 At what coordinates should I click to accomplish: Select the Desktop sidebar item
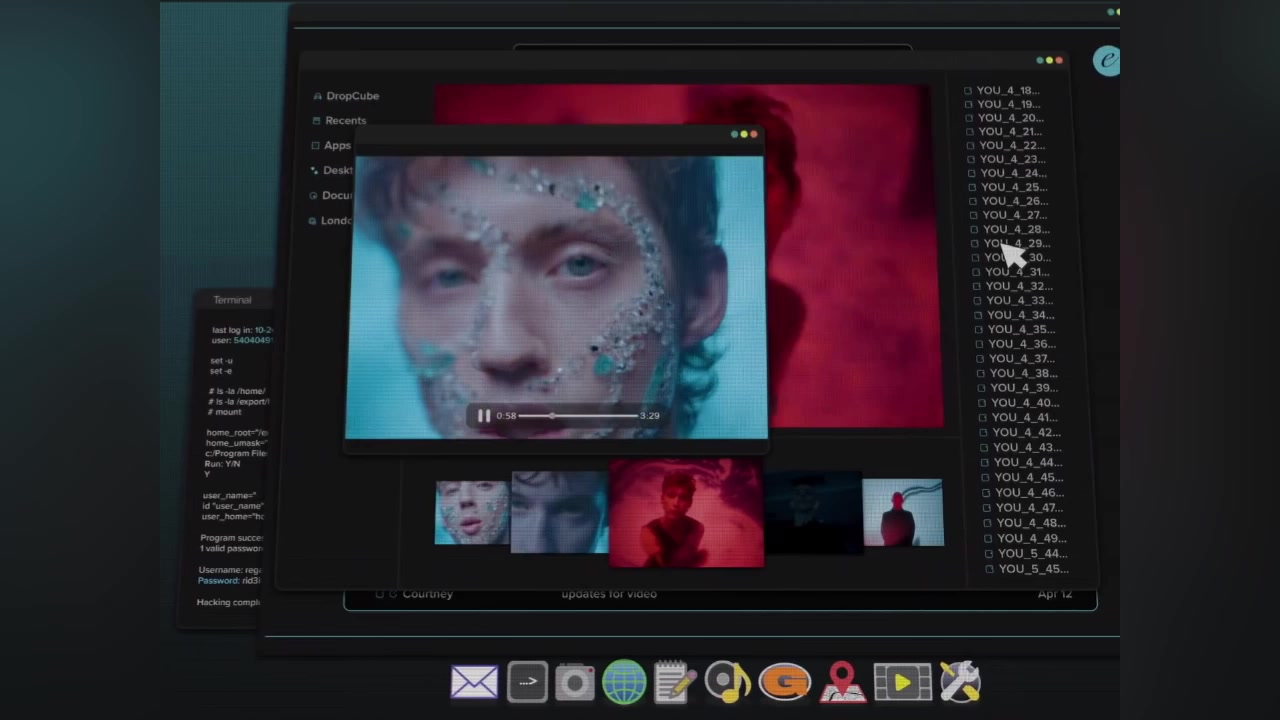coord(337,171)
